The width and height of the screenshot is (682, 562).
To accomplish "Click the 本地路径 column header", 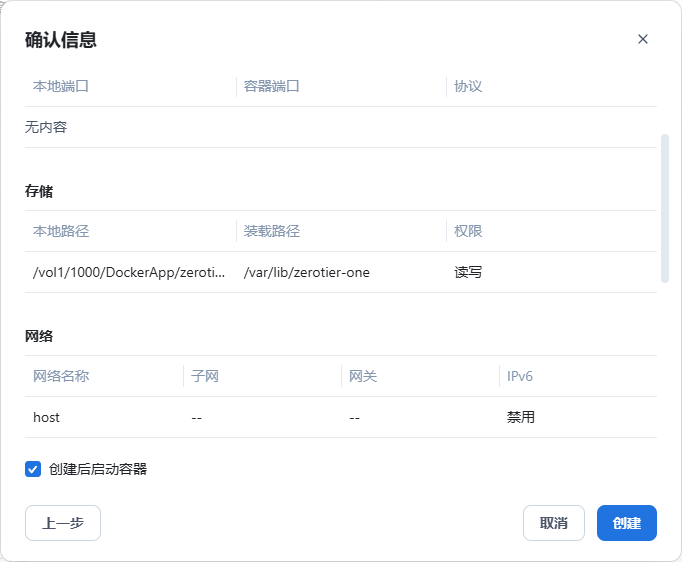I will [x=61, y=231].
